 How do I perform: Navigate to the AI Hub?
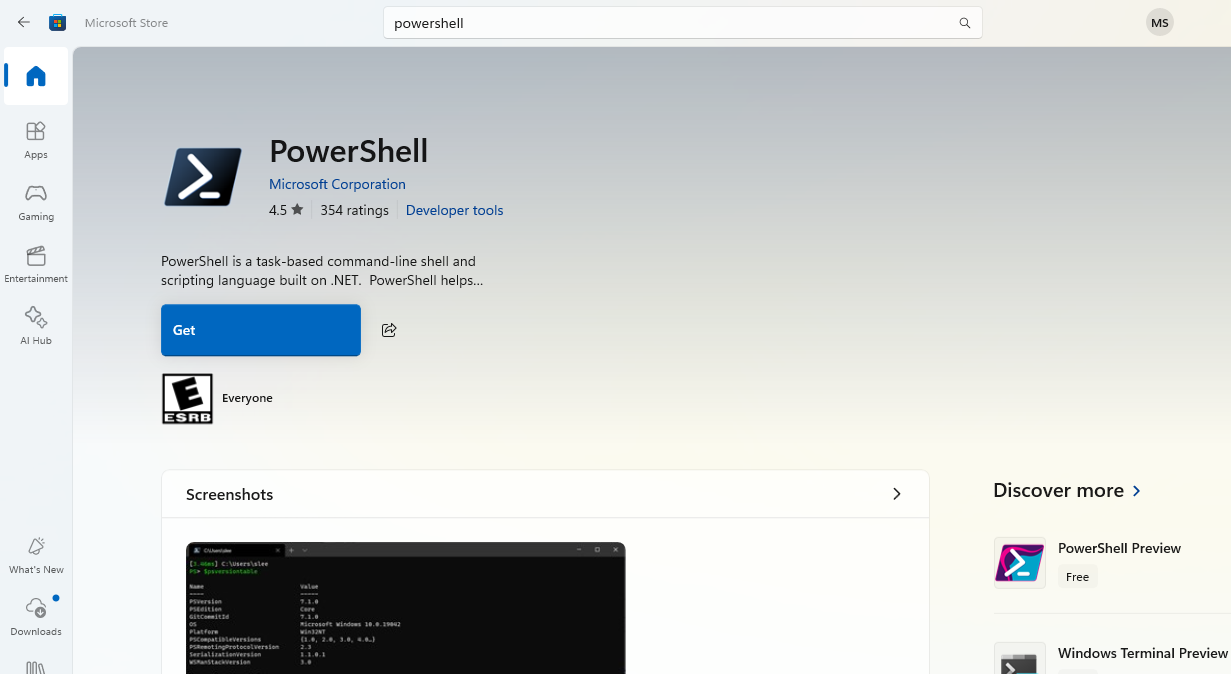(x=35, y=324)
